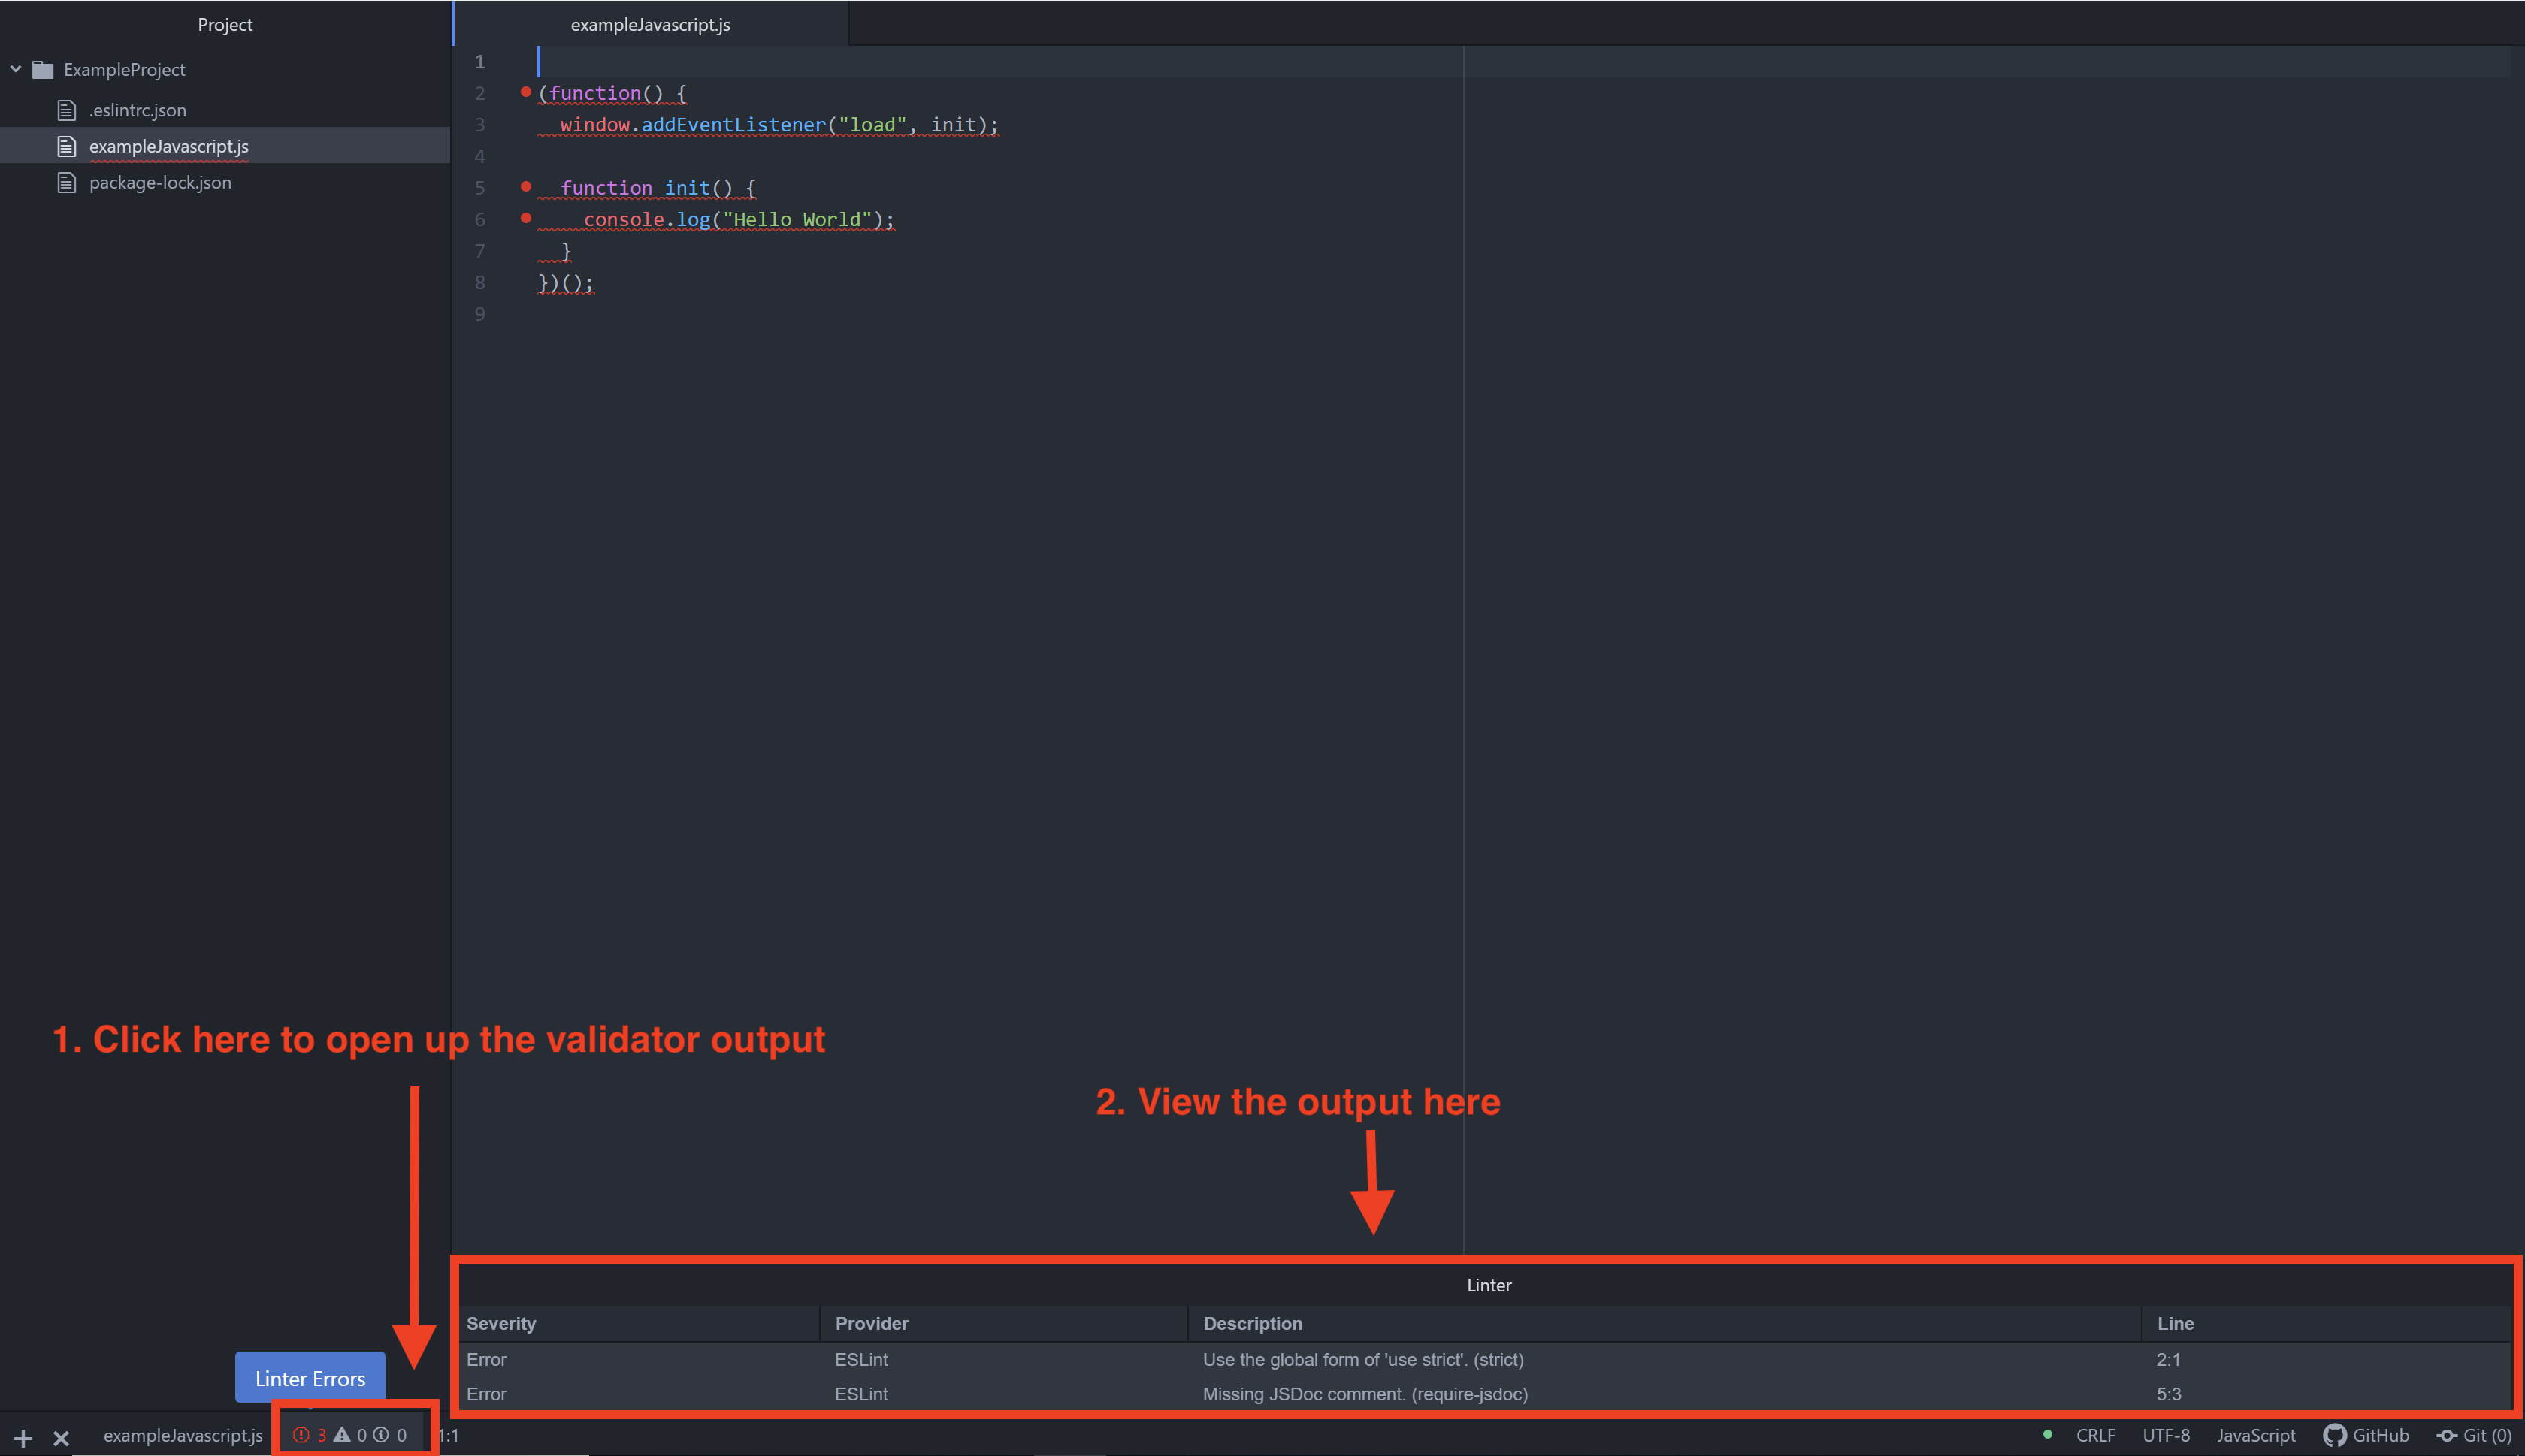This screenshot has height=1456, width=2525.
Task: Click the Linter Errors button
Action: 309,1377
